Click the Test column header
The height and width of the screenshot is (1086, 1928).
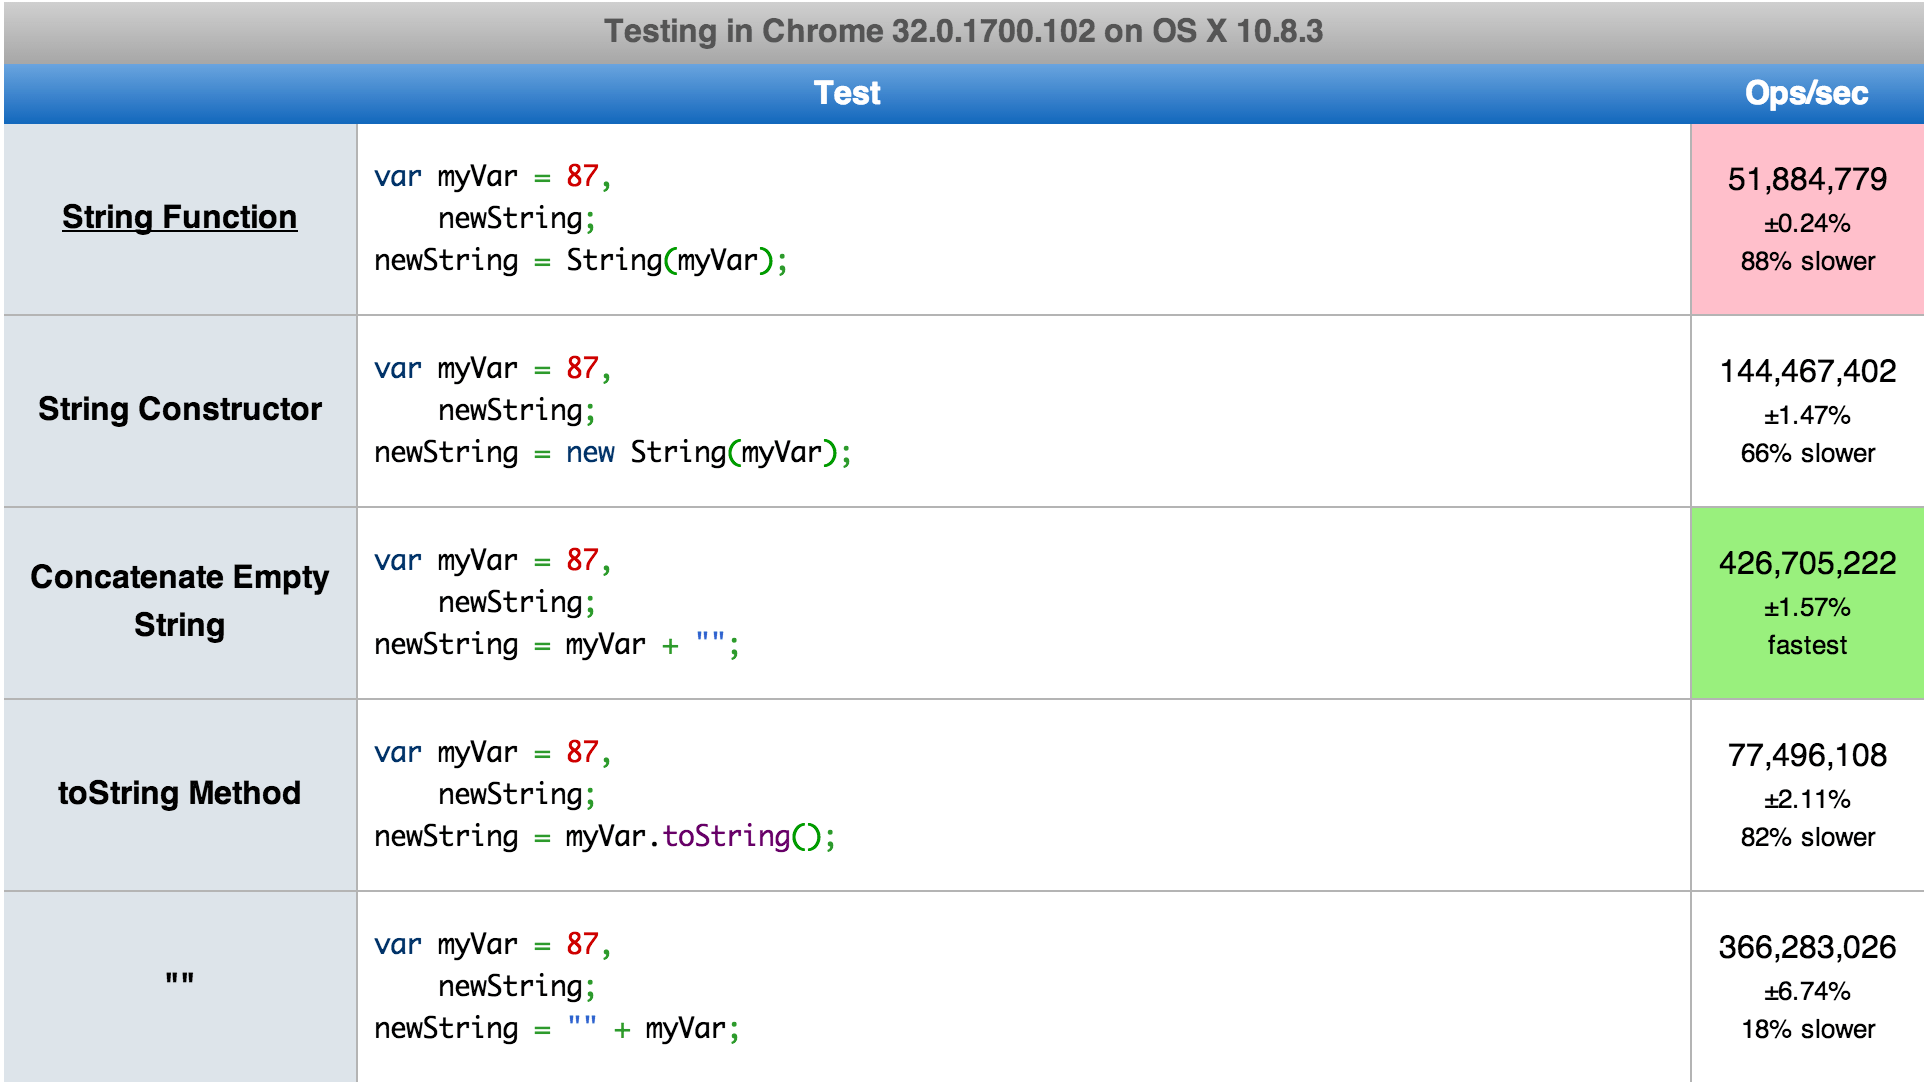[846, 93]
